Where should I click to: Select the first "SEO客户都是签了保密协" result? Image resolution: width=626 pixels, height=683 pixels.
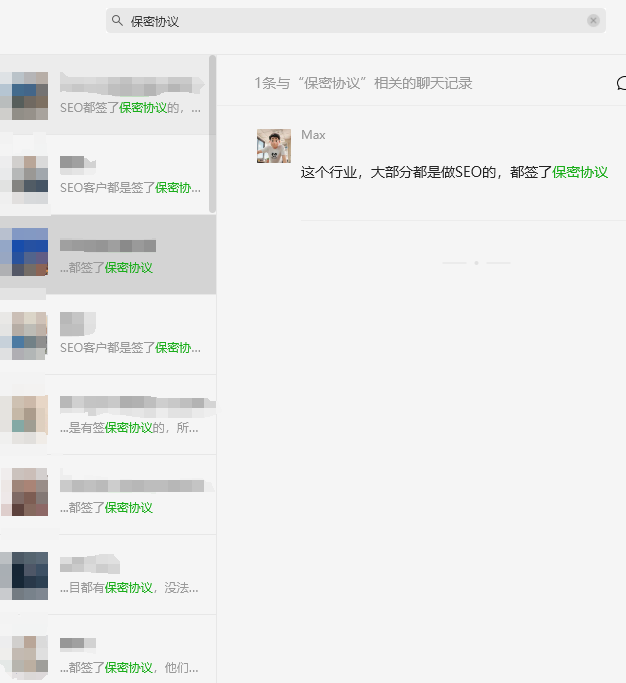pyautogui.click(x=108, y=175)
